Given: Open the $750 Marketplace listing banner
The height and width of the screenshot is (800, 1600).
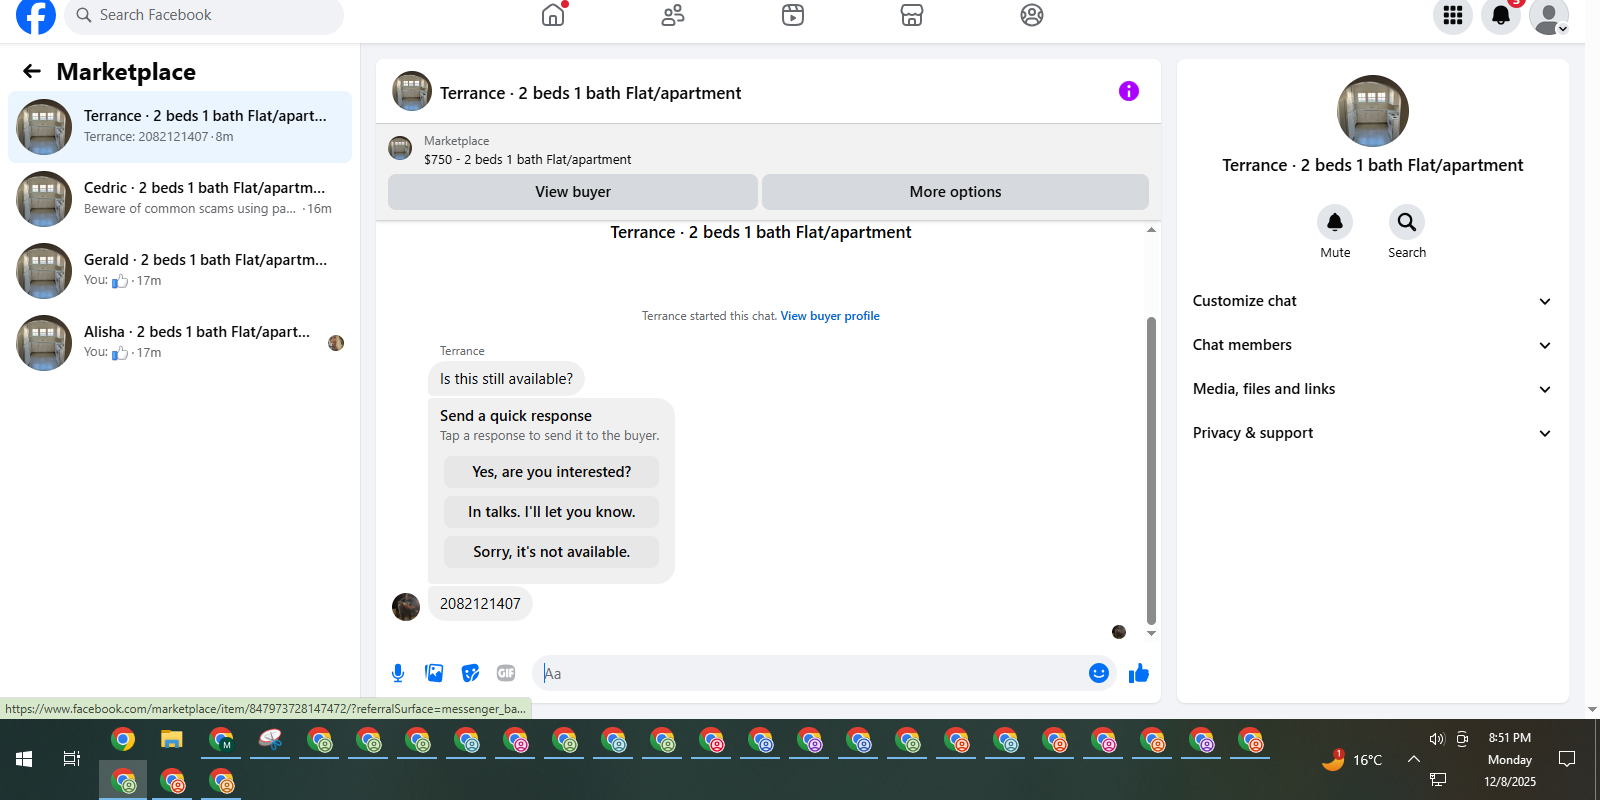Looking at the screenshot, I should pos(768,150).
